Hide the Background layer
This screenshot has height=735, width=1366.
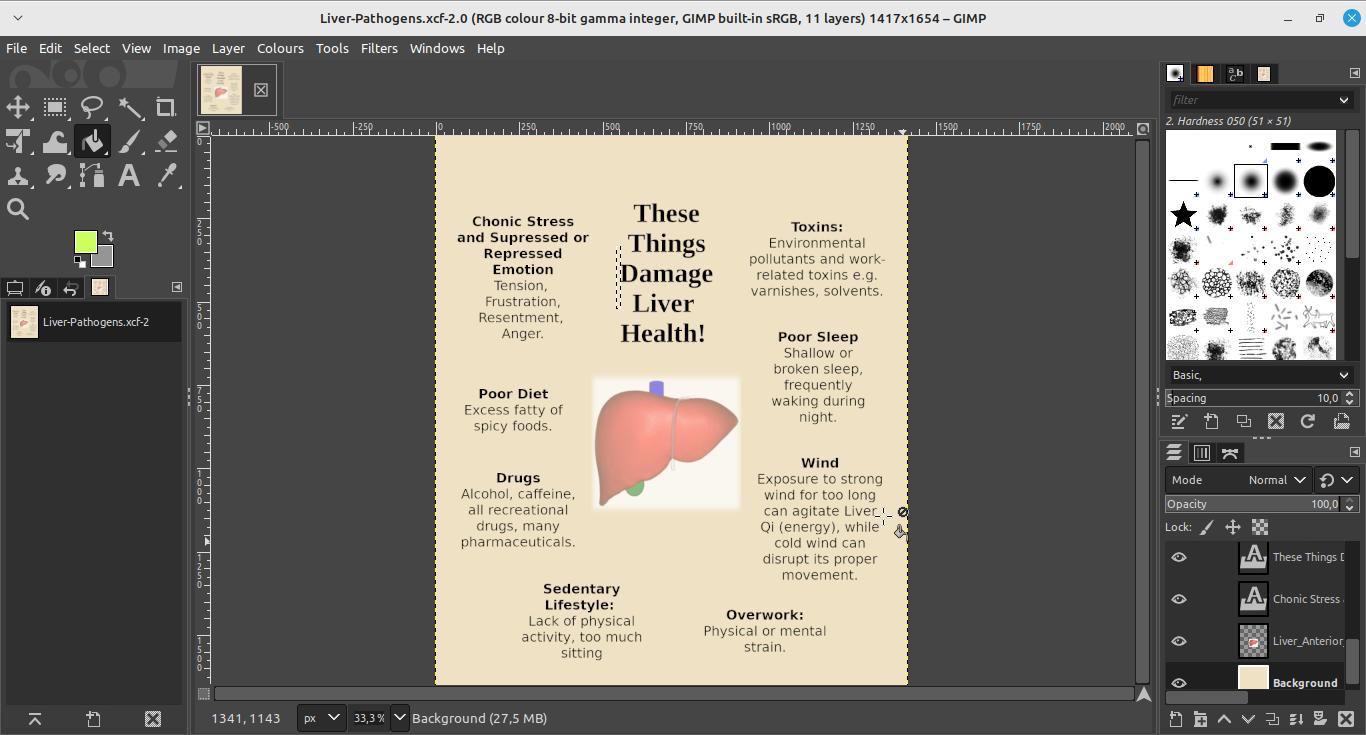tap(1179, 683)
